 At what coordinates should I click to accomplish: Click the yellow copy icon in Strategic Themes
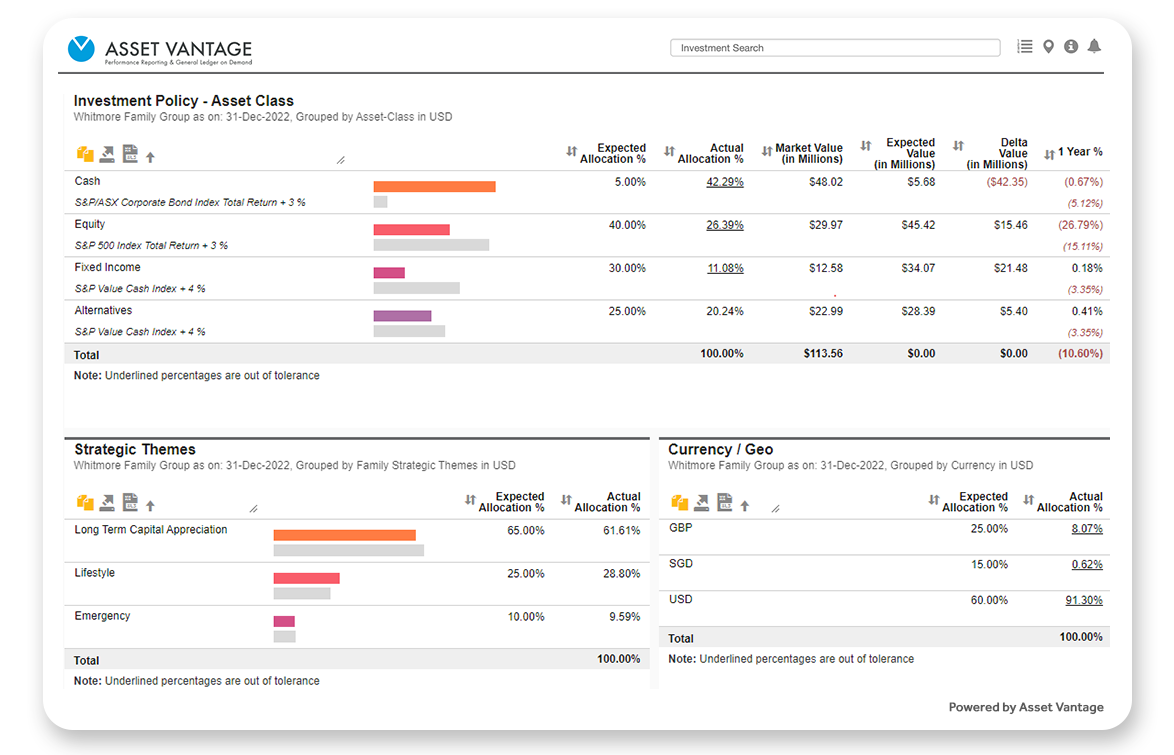[85, 503]
